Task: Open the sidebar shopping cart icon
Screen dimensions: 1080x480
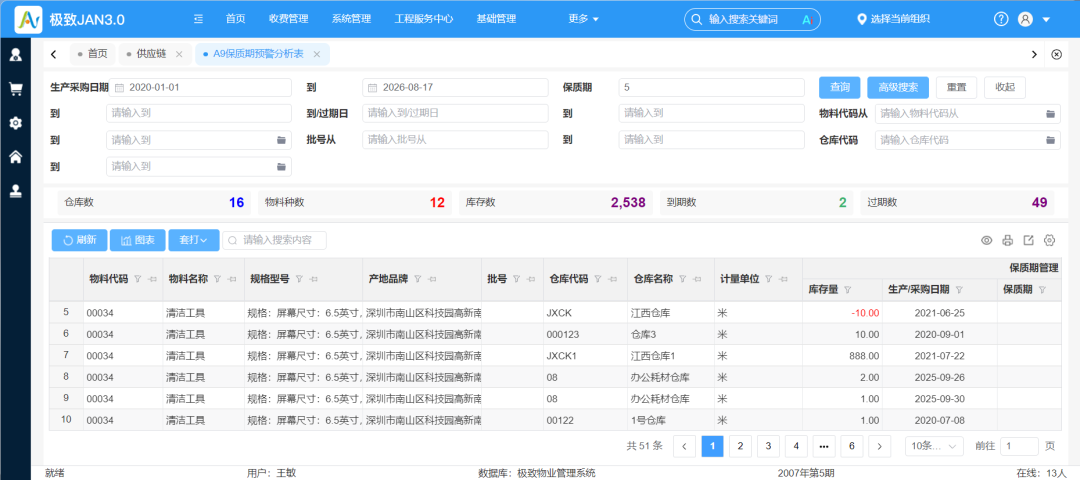Action: tap(15, 89)
